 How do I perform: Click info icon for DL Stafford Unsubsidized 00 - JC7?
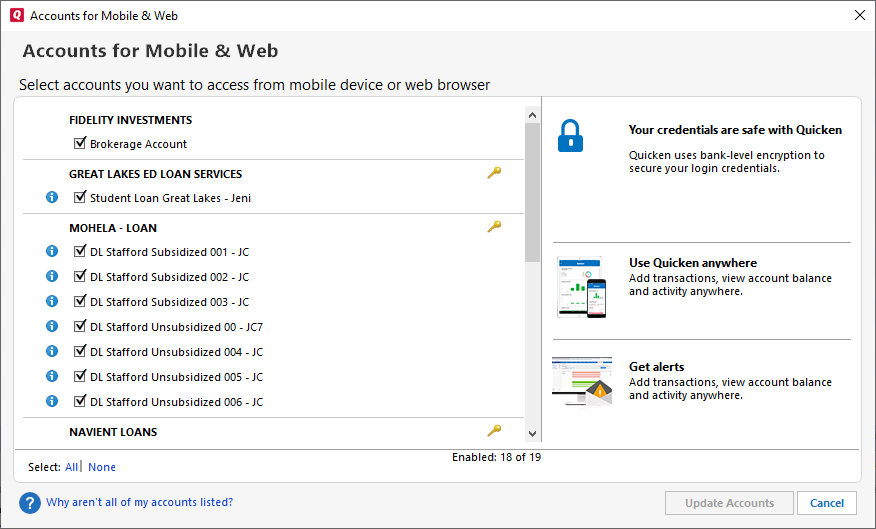pos(53,327)
